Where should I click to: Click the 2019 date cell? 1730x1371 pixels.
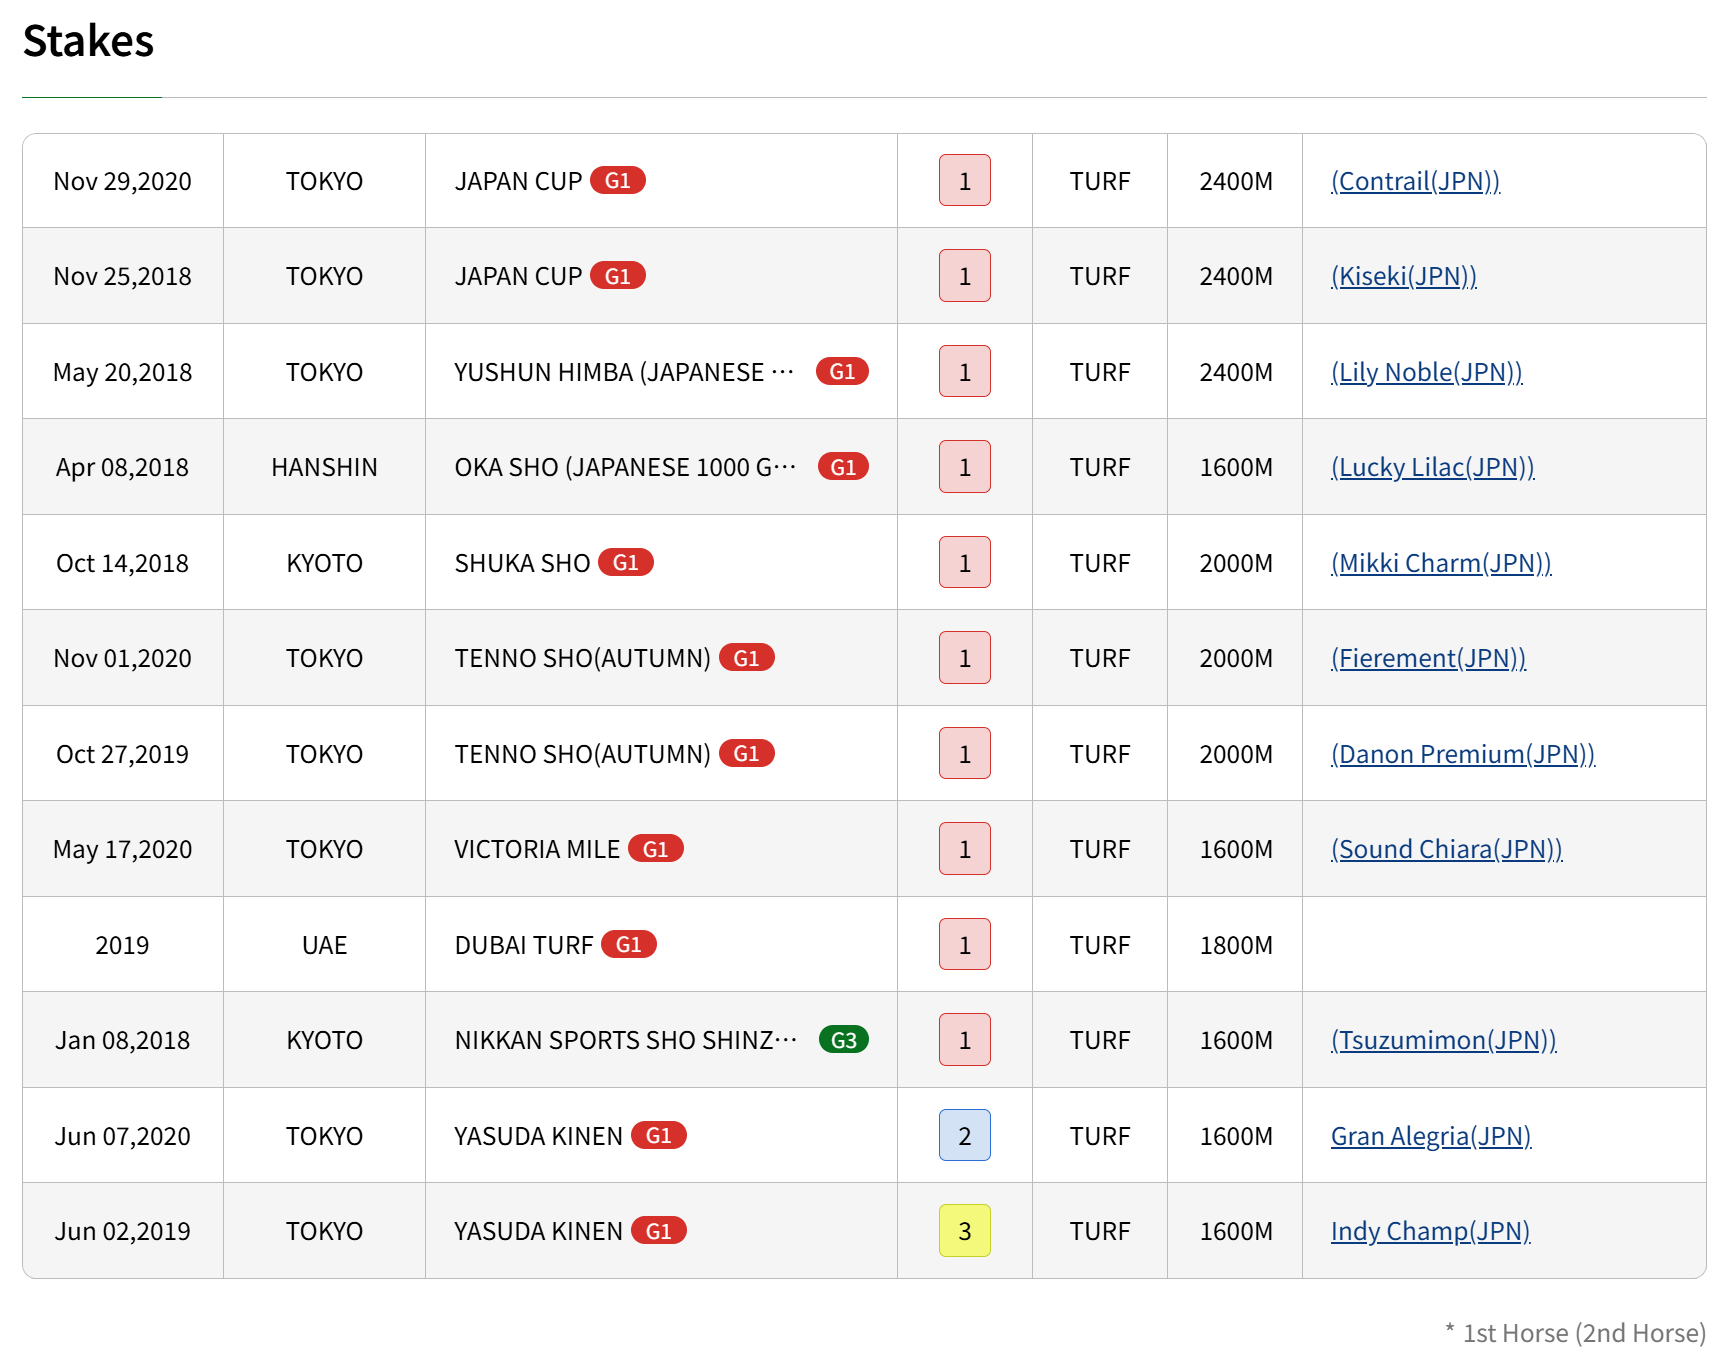(122, 945)
